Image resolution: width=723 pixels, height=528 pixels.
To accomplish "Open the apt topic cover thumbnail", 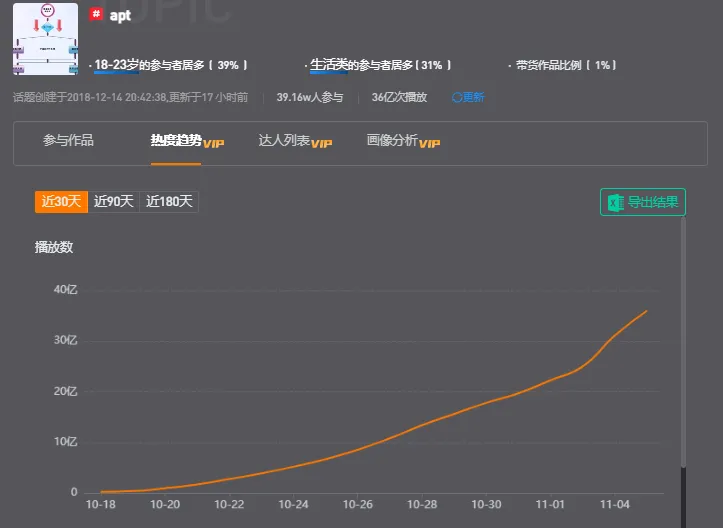I will point(45,41).
